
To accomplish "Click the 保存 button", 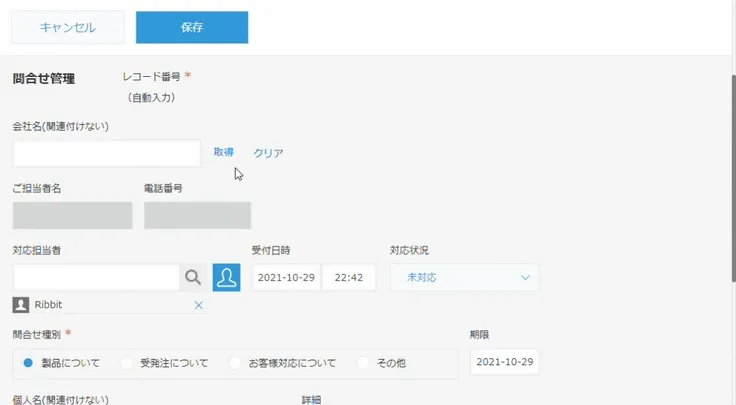I will (192, 27).
